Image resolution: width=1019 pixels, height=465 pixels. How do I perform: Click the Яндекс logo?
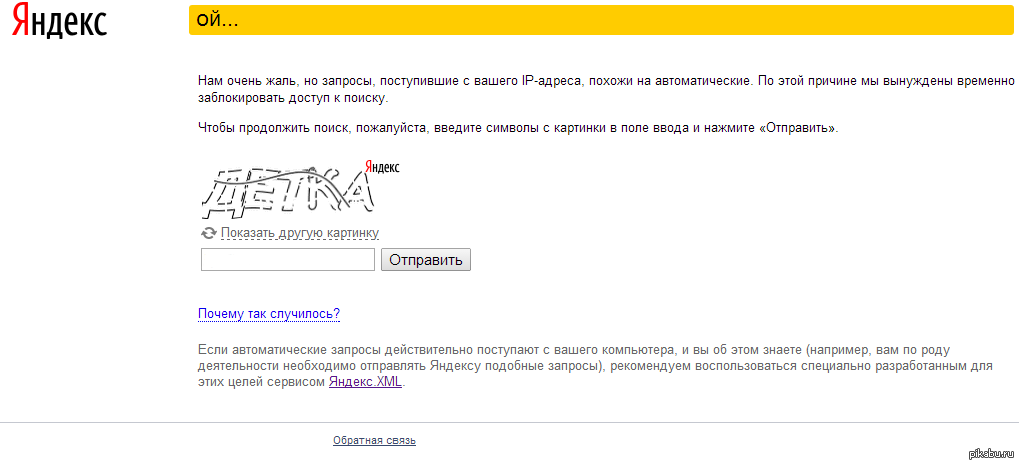(x=60, y=21)
